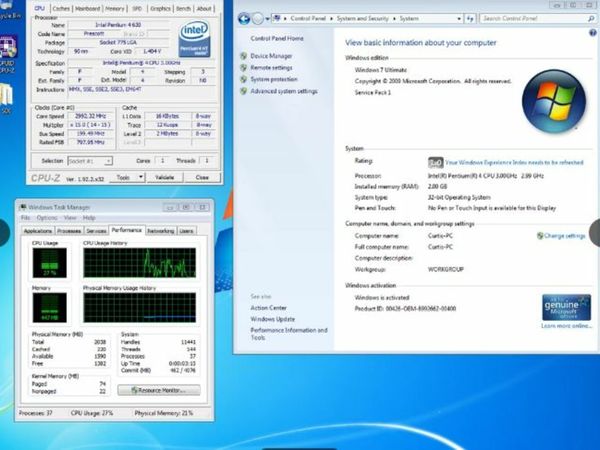
Task: Select the Performance tab in Task Manager
Action: (127, 230)
